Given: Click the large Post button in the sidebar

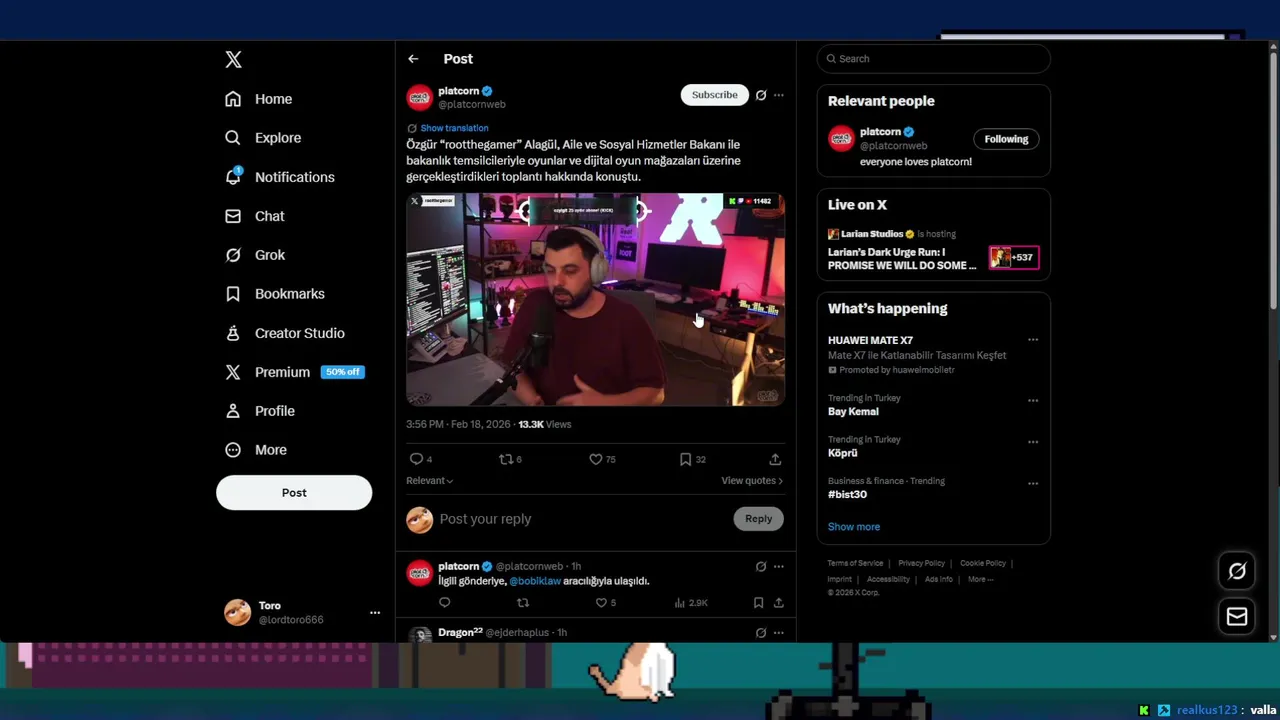Looking at the screenshot, I should point(294,493).
